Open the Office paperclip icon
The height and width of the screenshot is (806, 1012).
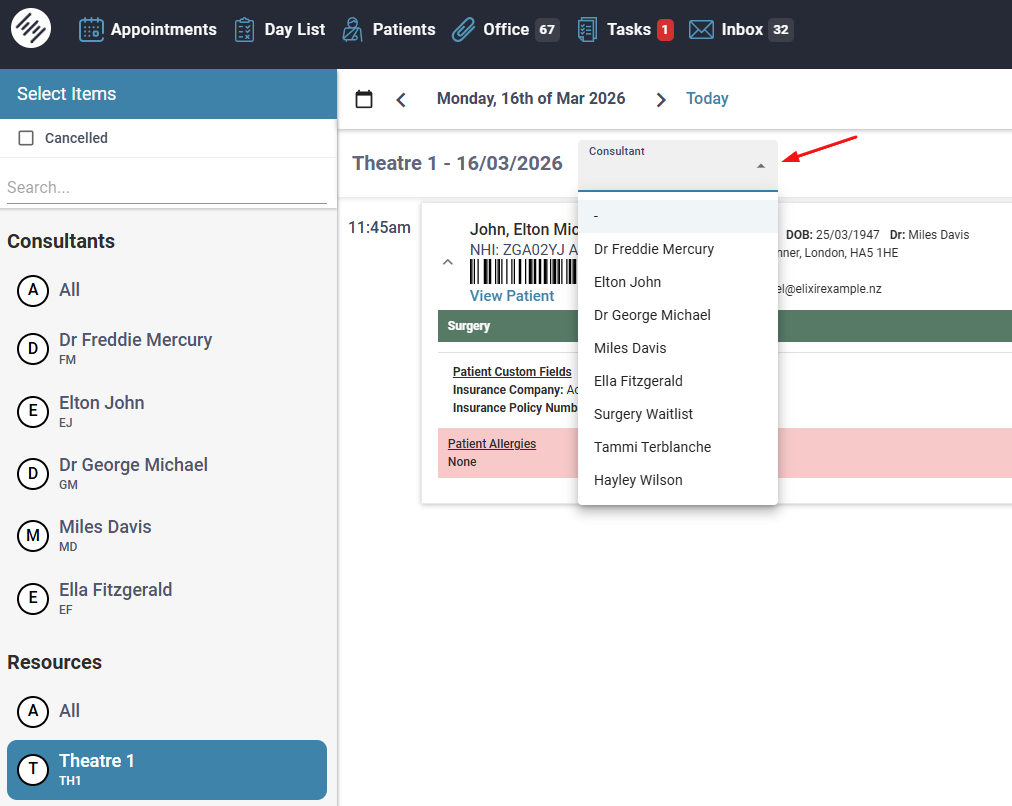click(x=463, y=30)
